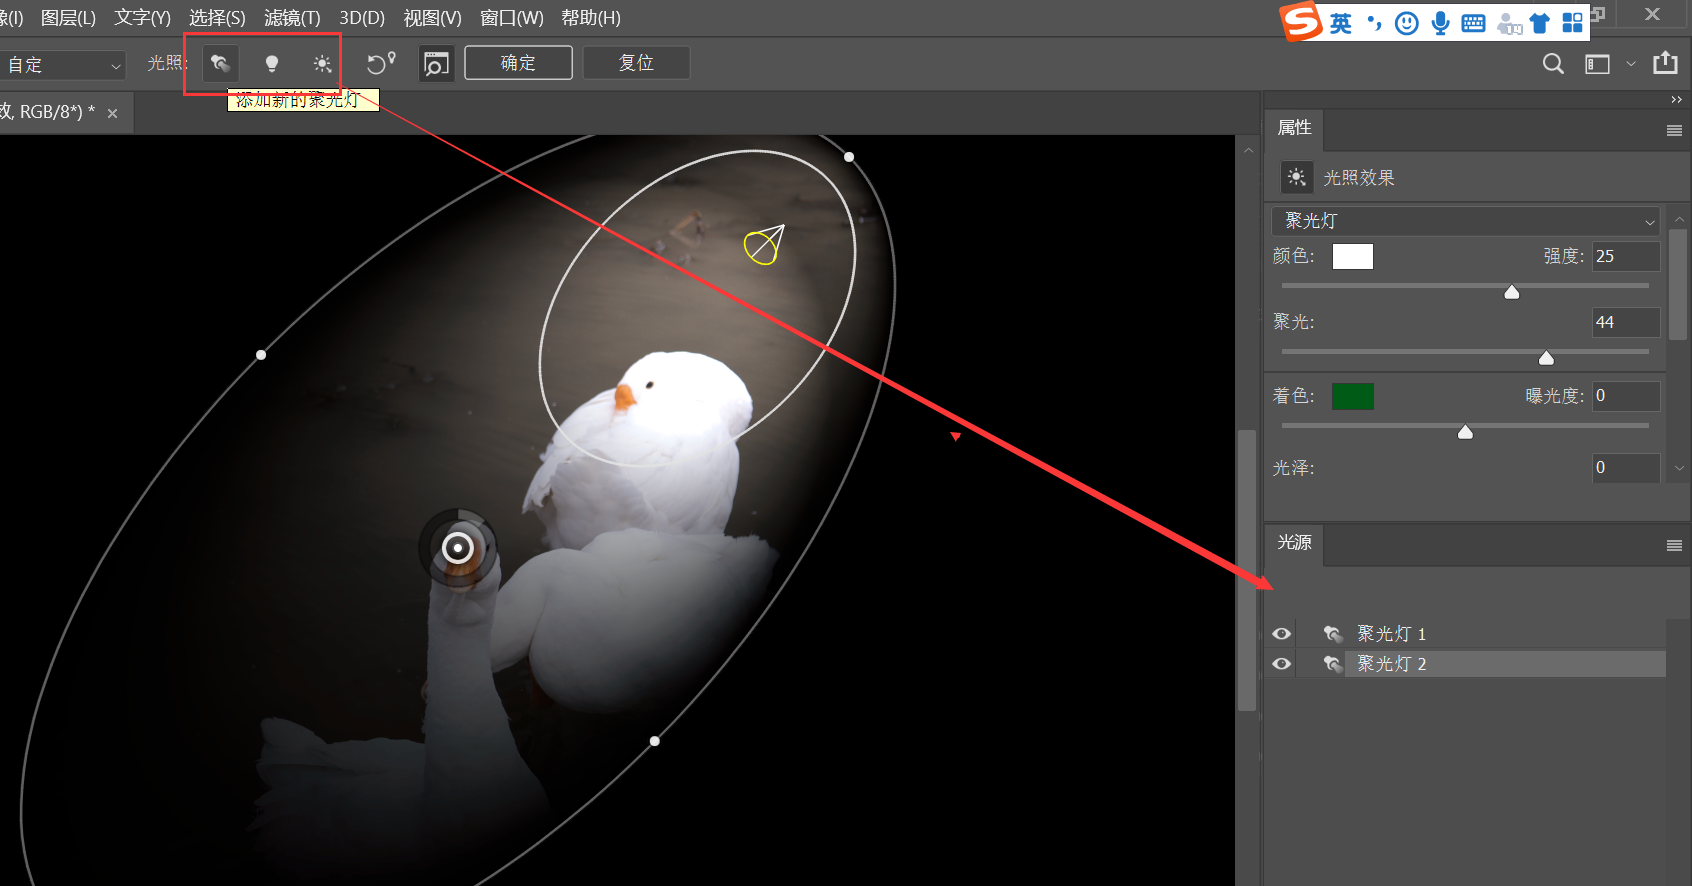The height and width of the screenshot is (886, 1692).
Task: Click the bottom ellipse handle point
Action: click(x=655, y=741)
